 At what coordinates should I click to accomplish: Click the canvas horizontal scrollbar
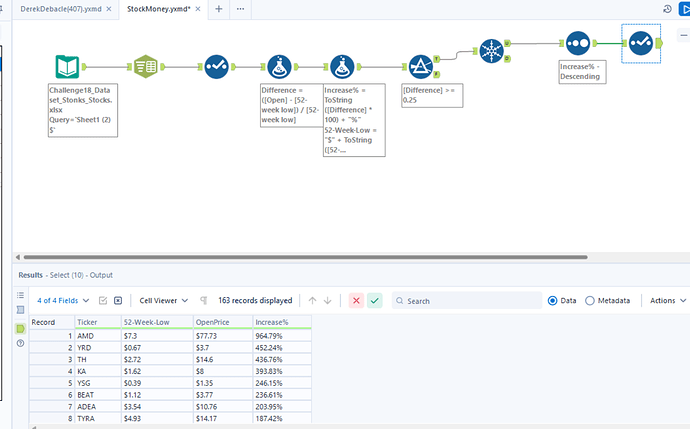click(x=305, y=257)
